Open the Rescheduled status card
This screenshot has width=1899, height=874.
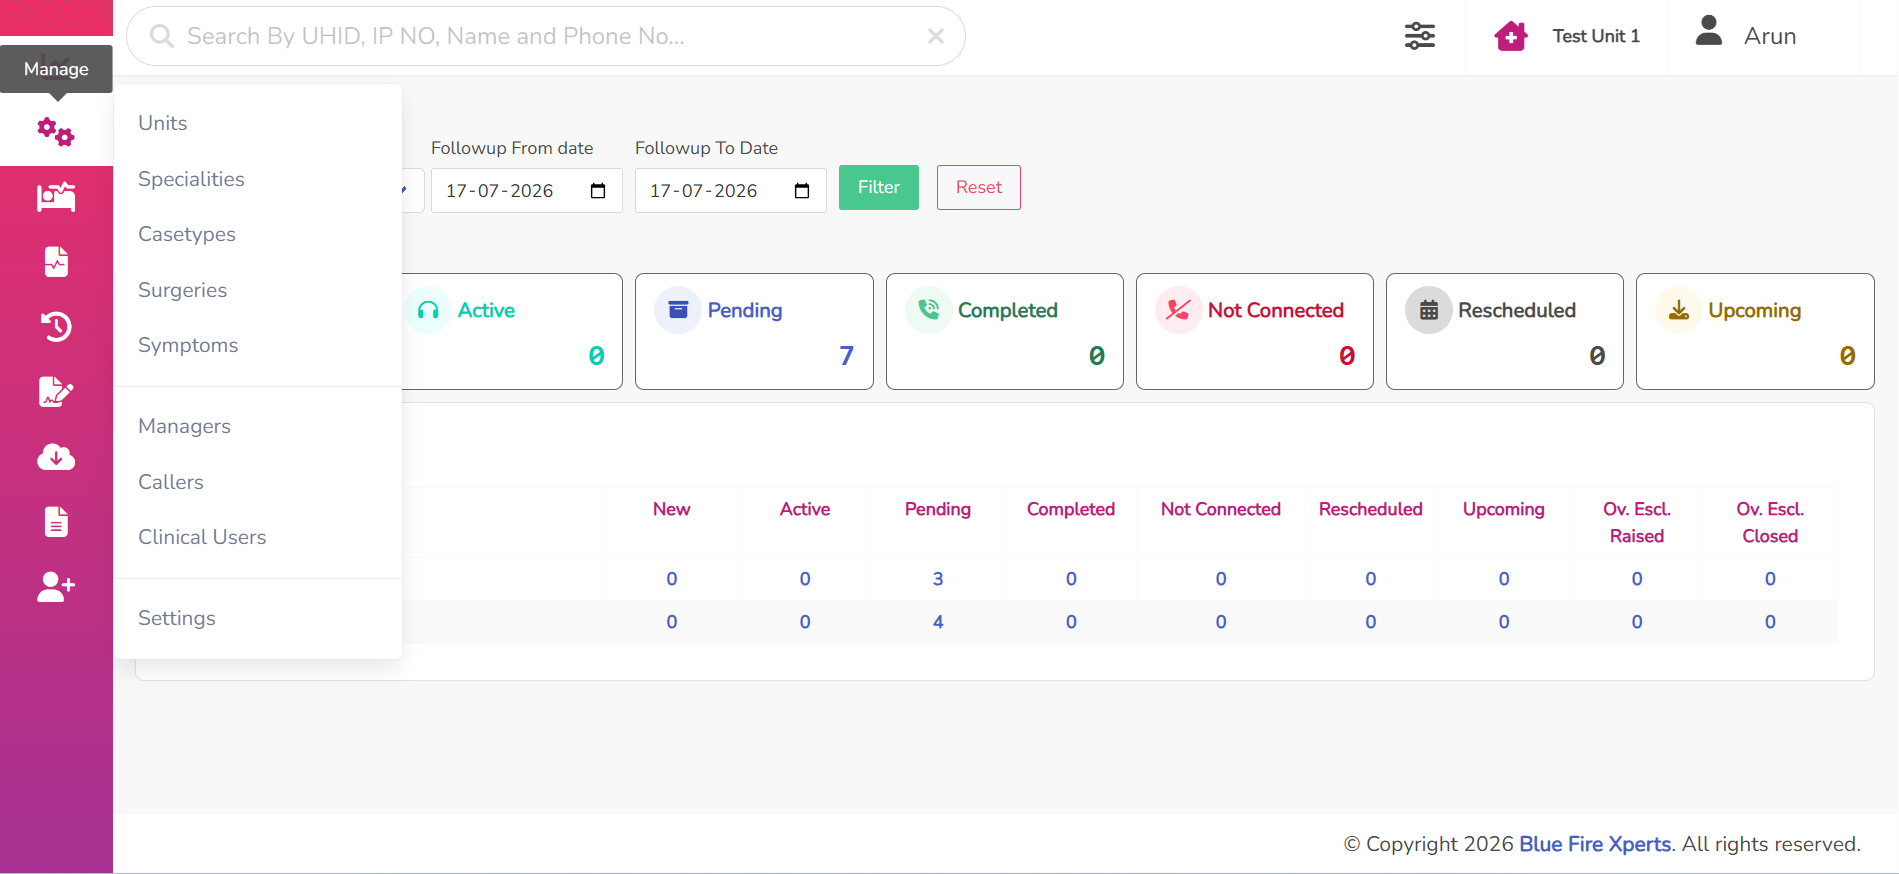(x=1505, y=331)
